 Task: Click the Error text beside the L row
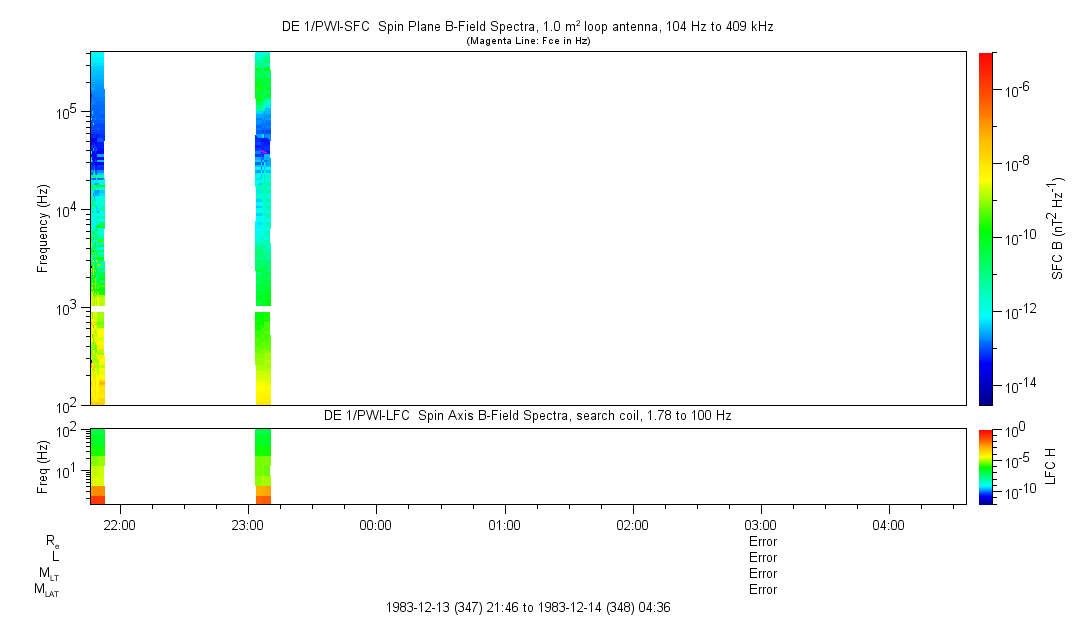pyautogui.click(x=762, y=558)
